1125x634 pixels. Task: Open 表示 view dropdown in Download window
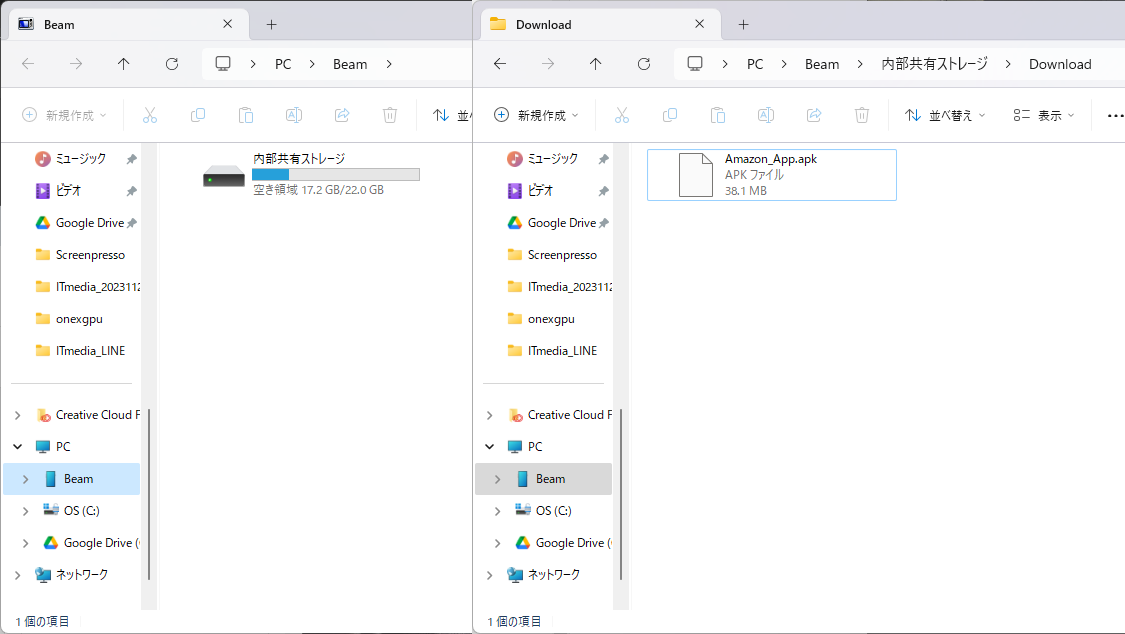click(1044, 115)
